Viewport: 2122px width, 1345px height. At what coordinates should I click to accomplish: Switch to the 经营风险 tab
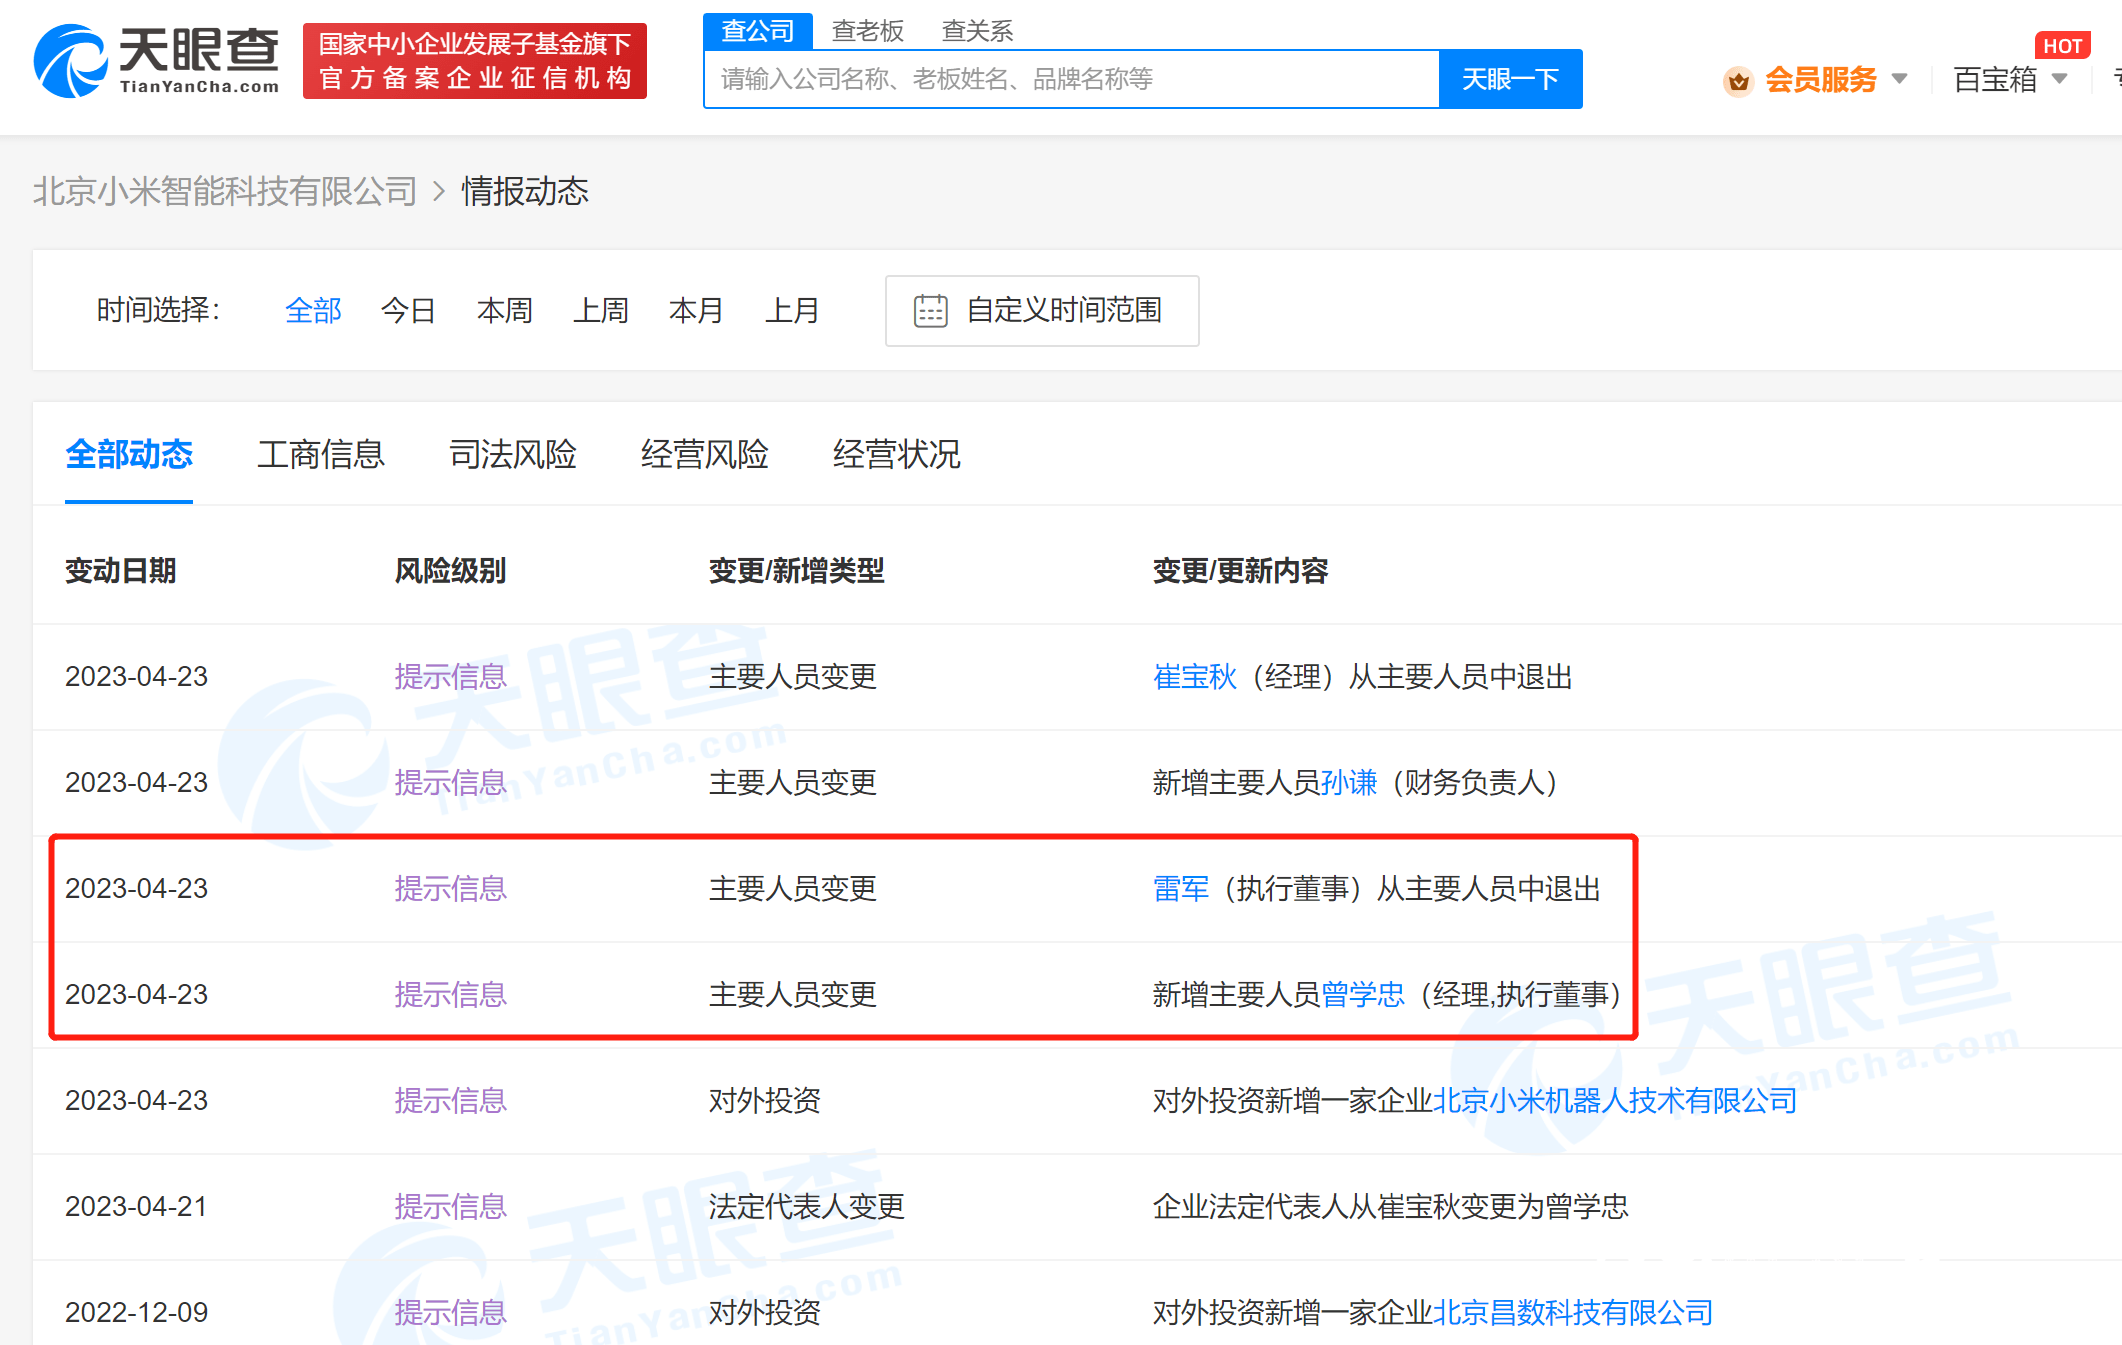(705, 455)
